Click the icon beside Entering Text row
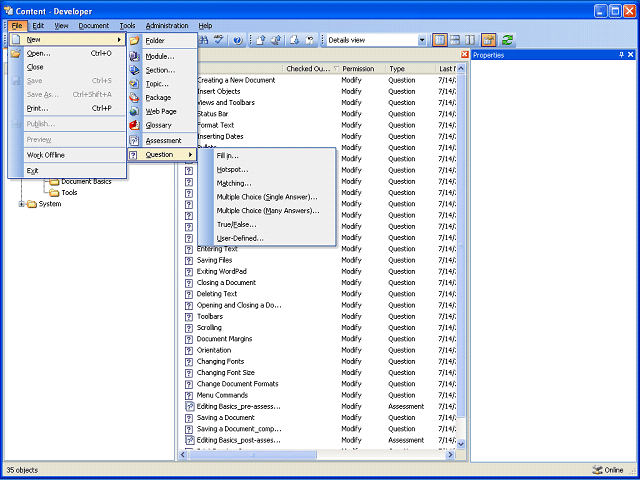The width and height of the screenshot is (640, 480). click(189, 249)
